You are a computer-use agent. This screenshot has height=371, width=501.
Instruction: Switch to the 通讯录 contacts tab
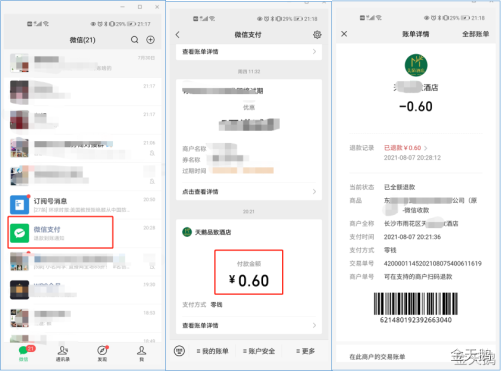(x=63, y=353)
